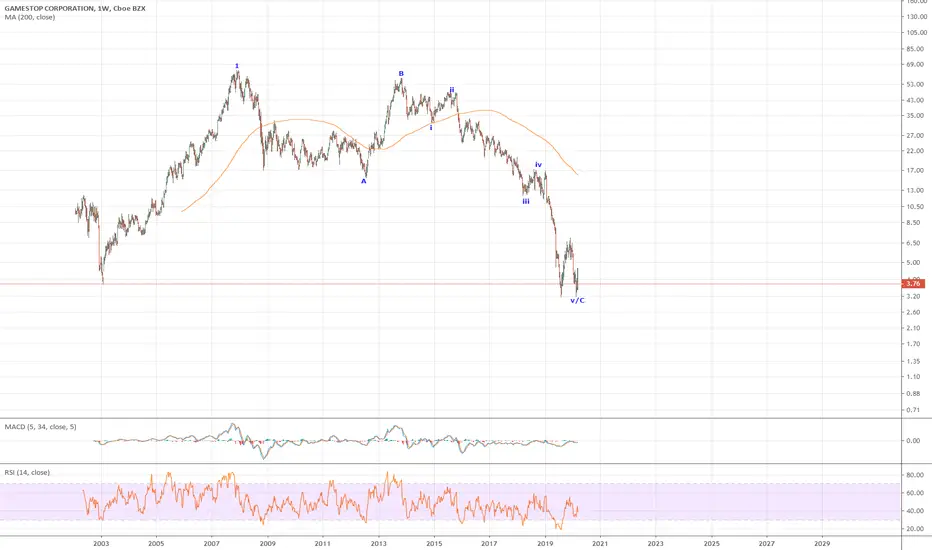932x550 pixels.
Task: Click the 2025 year on time axis
Action: click(x=711, y=543)
